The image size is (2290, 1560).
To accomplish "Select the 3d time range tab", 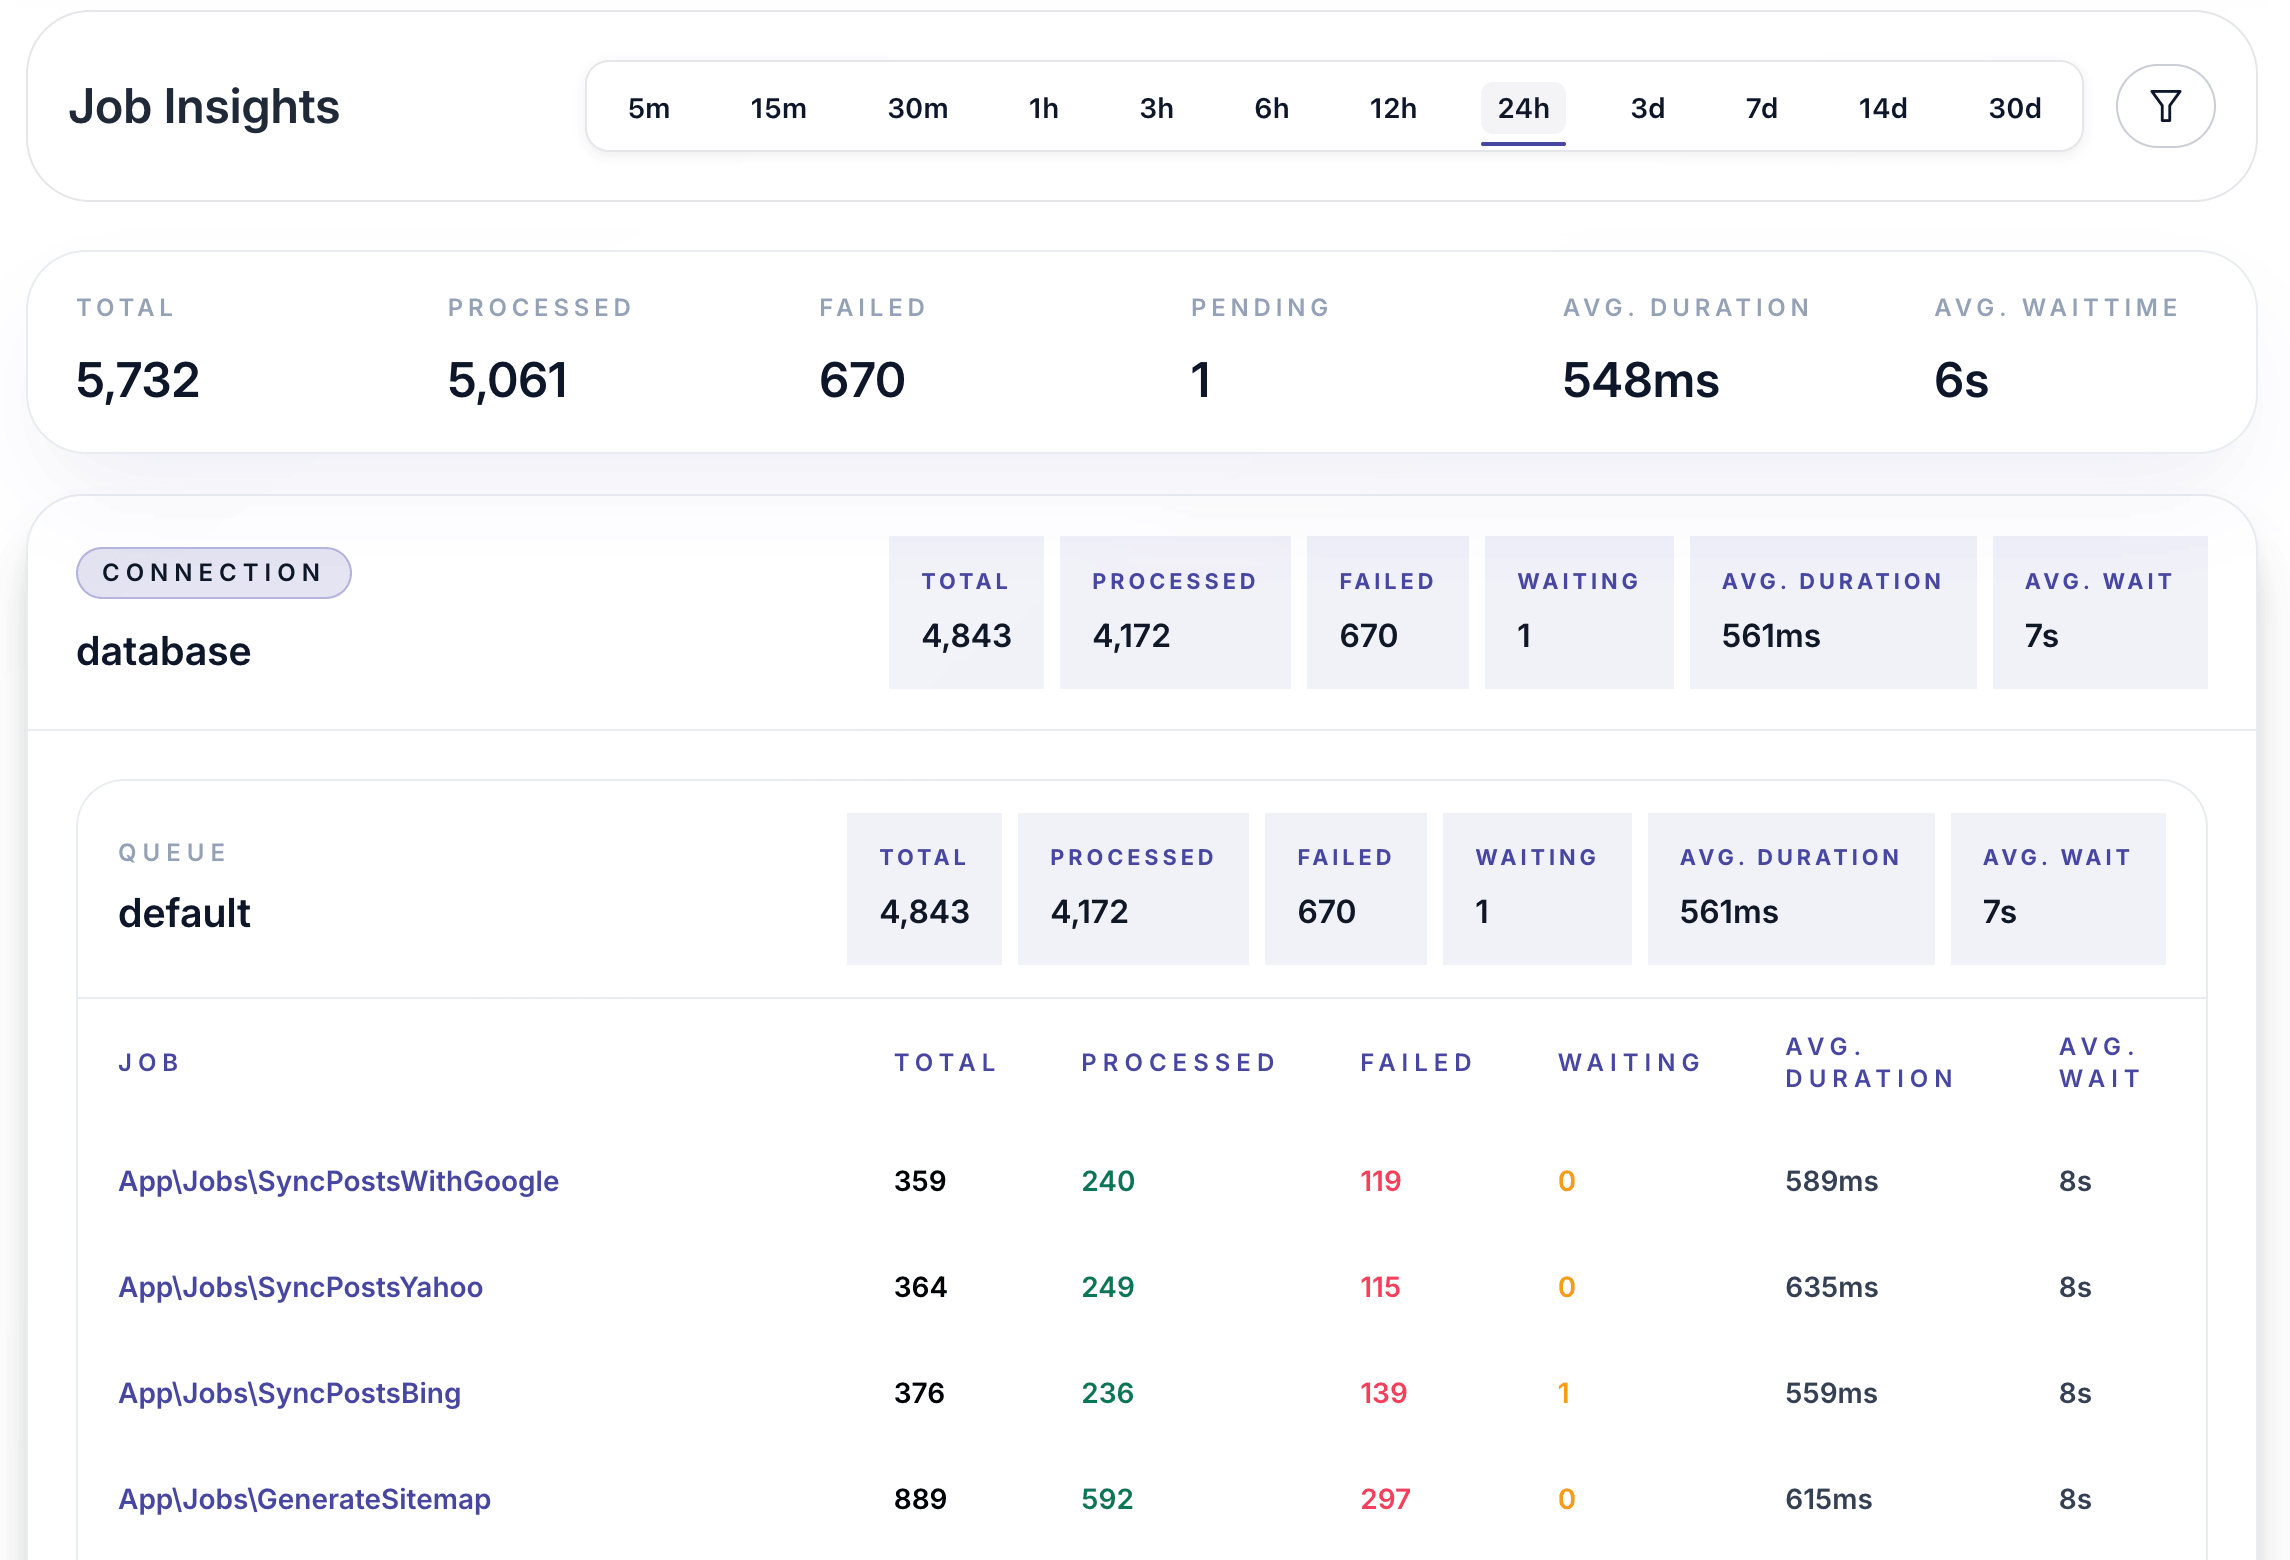I will [x=1647, y=108].
